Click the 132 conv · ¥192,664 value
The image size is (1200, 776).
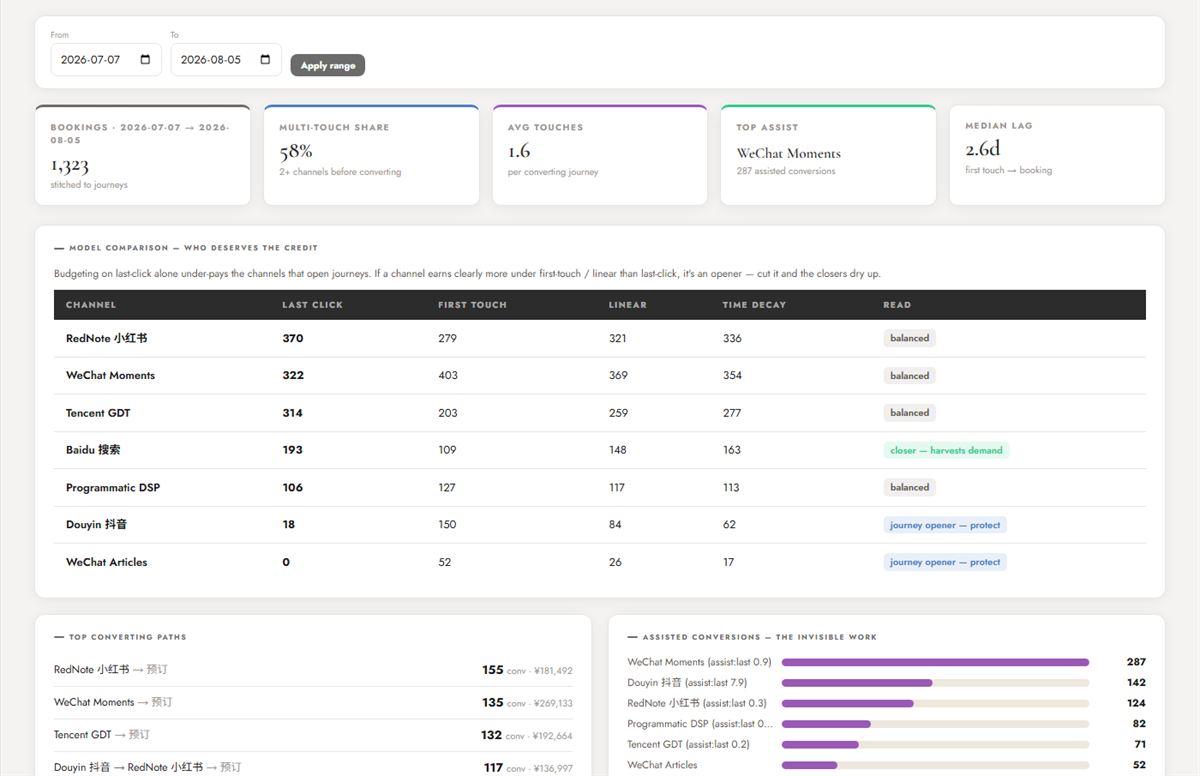coord(526,735)
